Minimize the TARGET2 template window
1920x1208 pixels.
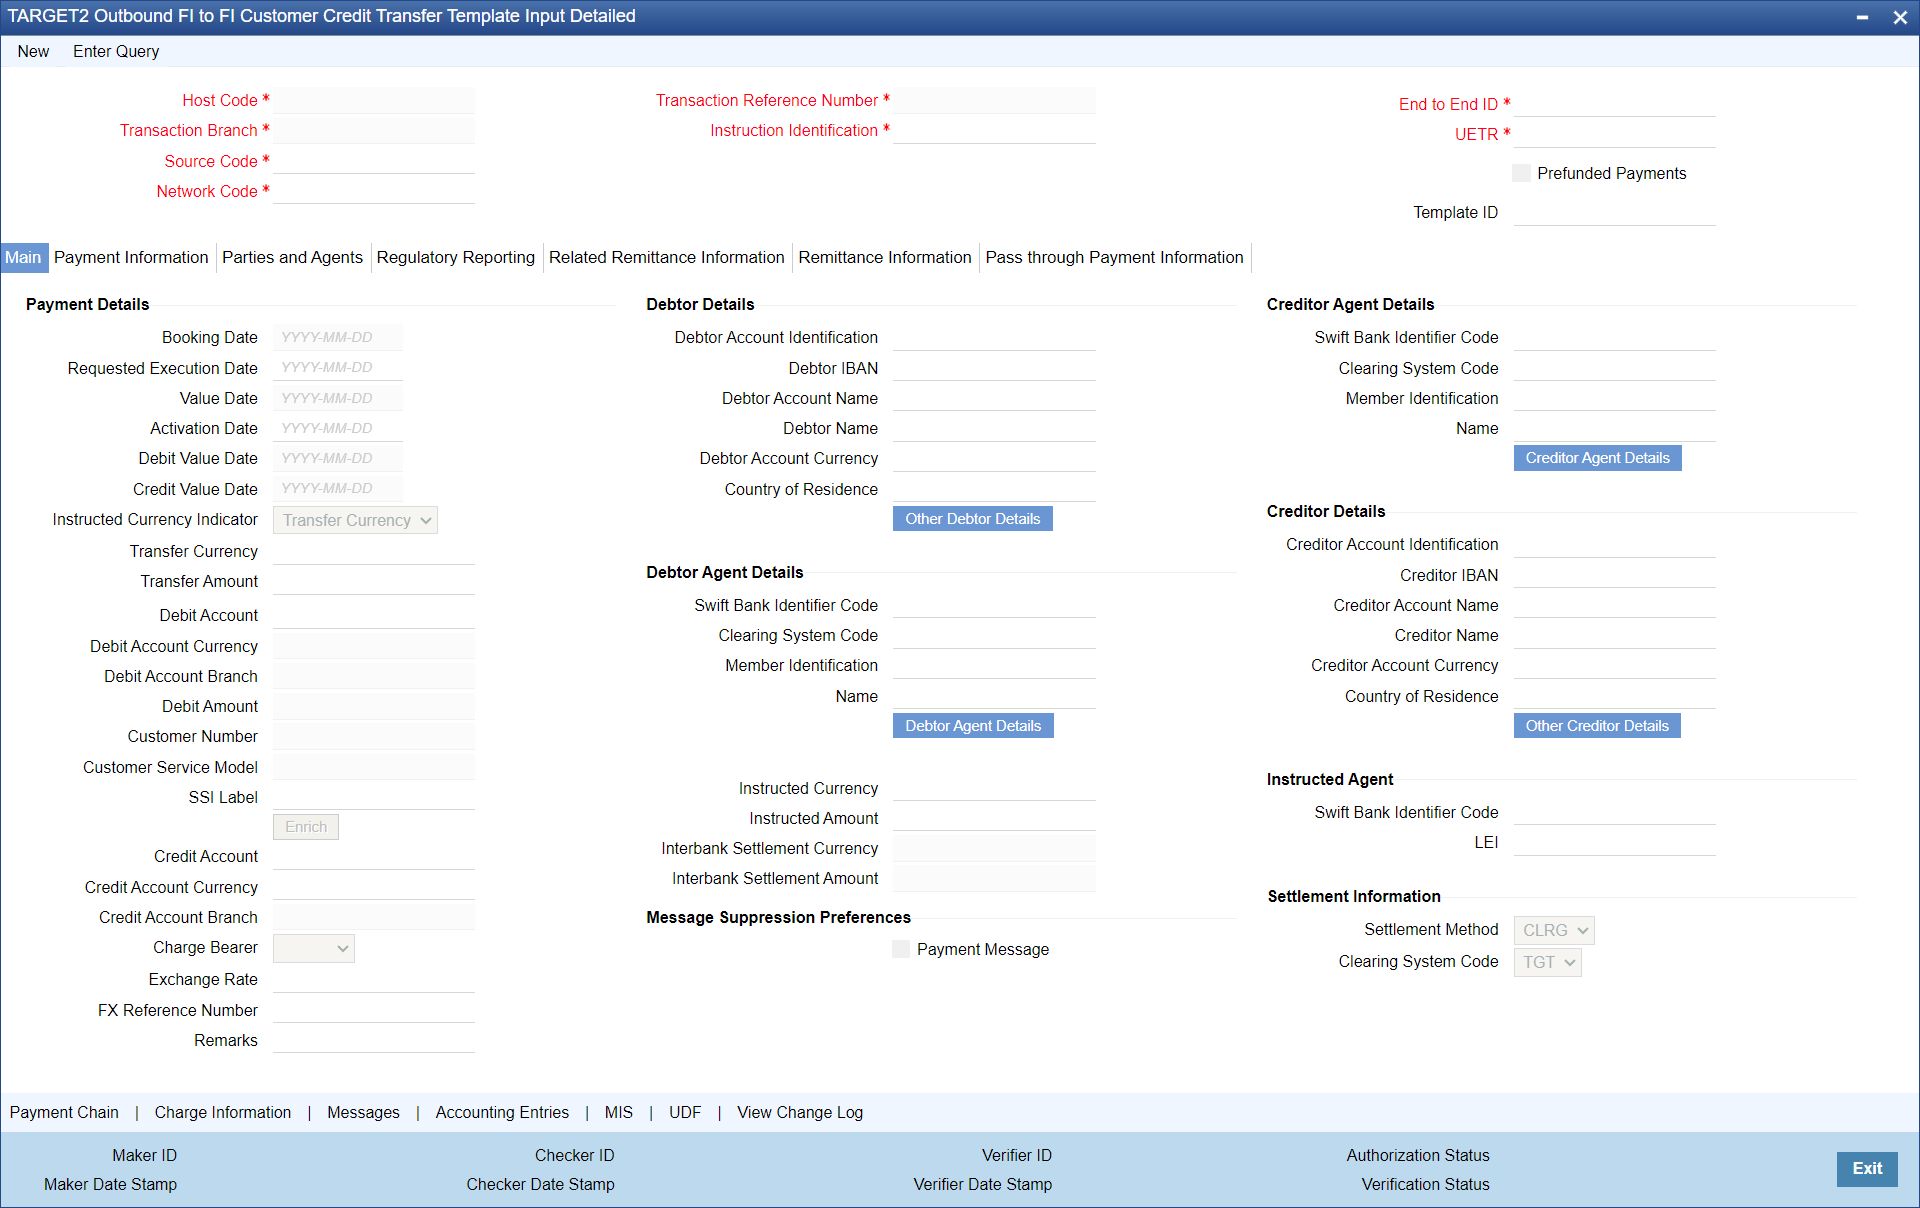[1862, 17]
